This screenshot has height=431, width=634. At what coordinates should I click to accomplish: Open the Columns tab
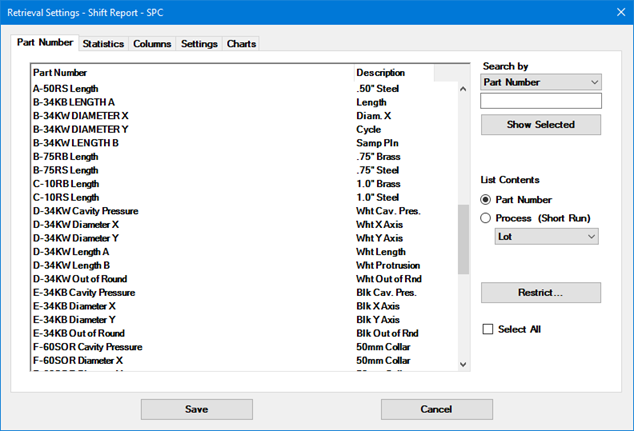click(x=152, y=44)
